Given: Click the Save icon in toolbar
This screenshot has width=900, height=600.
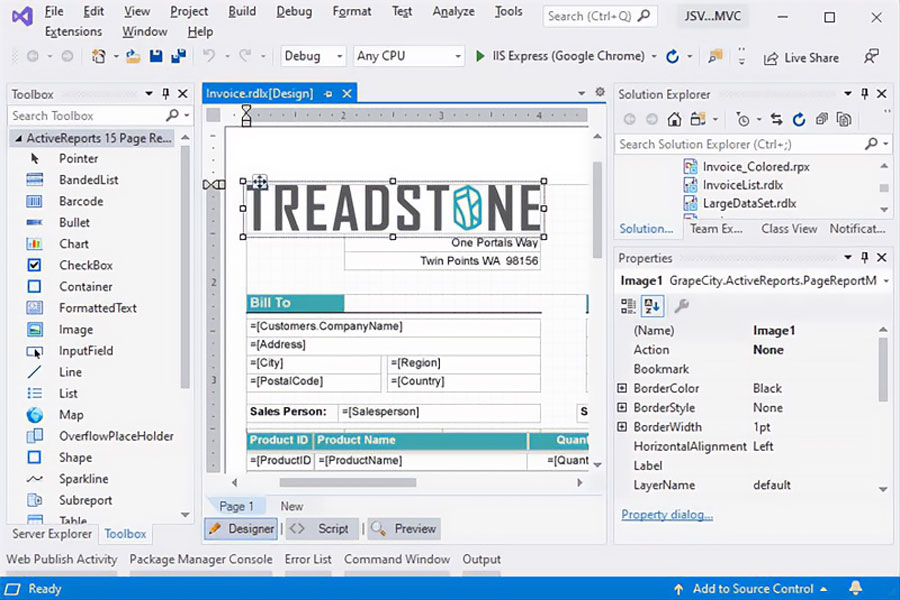Looking at the screenshot, I should (x=156, y=56).
